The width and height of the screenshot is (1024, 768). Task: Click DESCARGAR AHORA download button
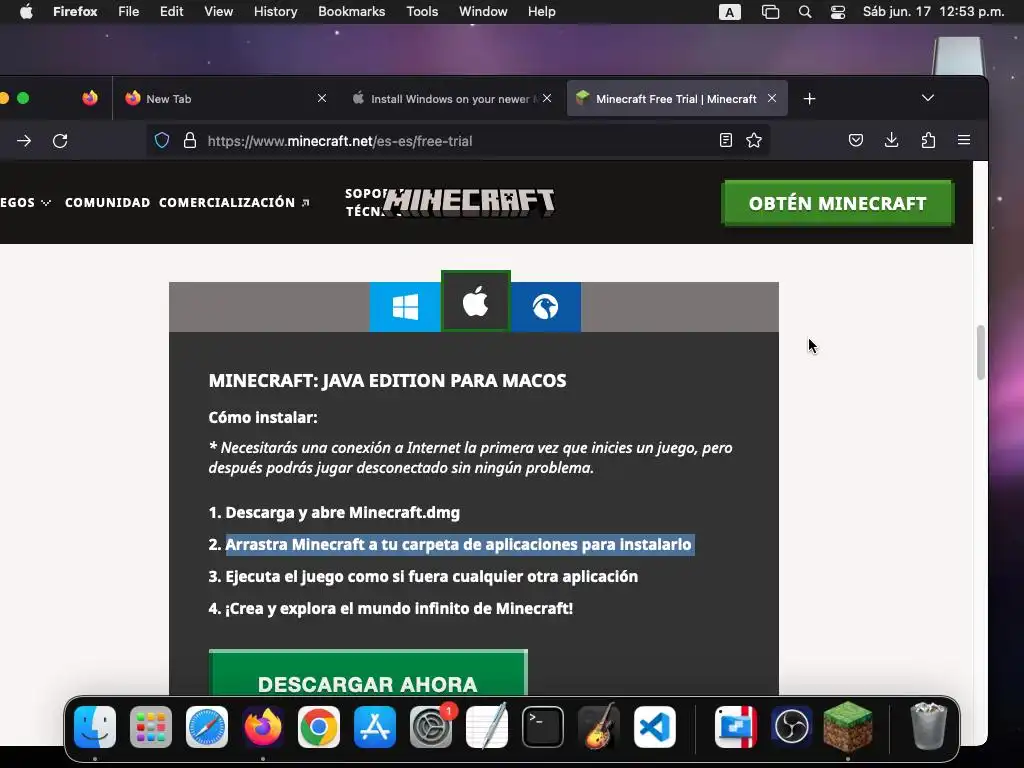point(368,673)
